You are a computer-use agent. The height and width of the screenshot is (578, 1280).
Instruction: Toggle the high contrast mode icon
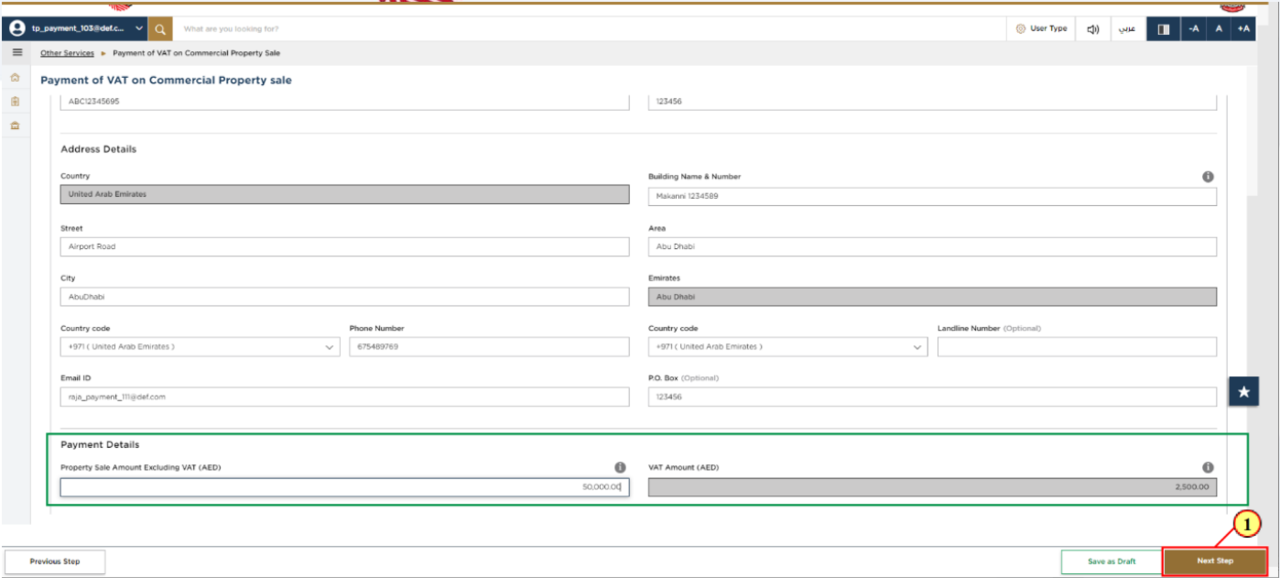[x=1163, y=29]
